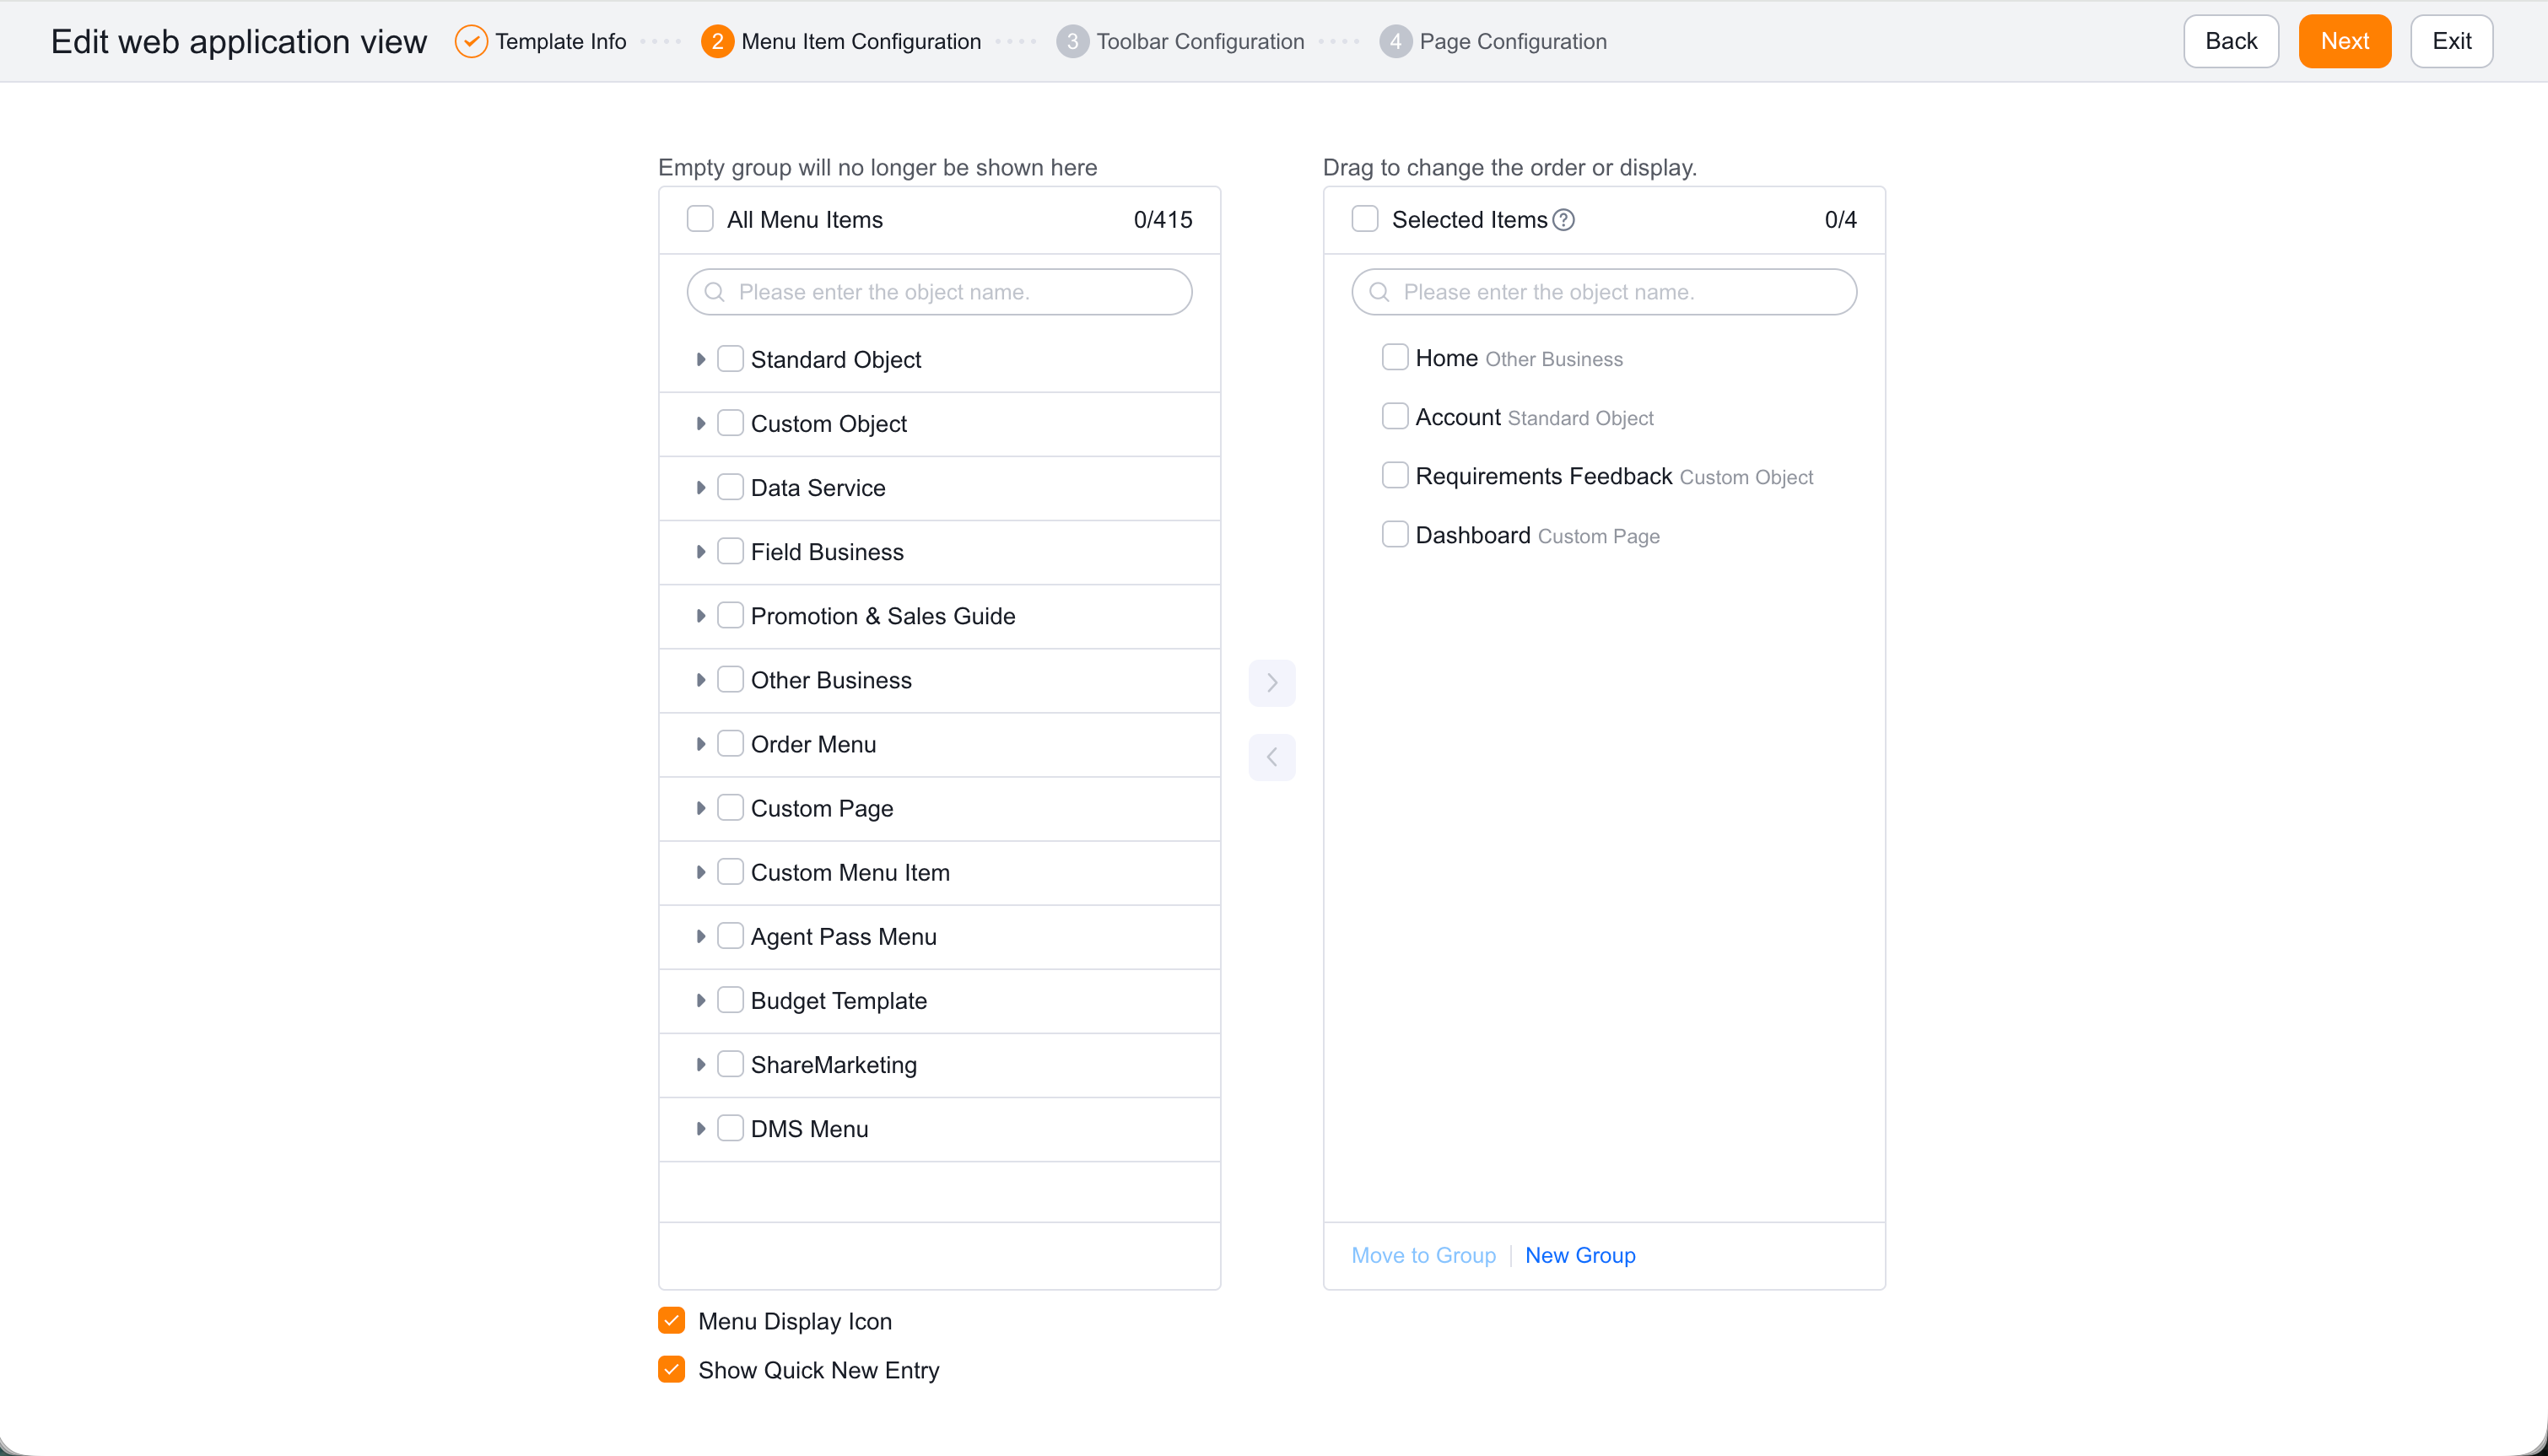
Task: Check the All Menu Items checkbox
Action: pyautogui.click(x=700, y=219)
